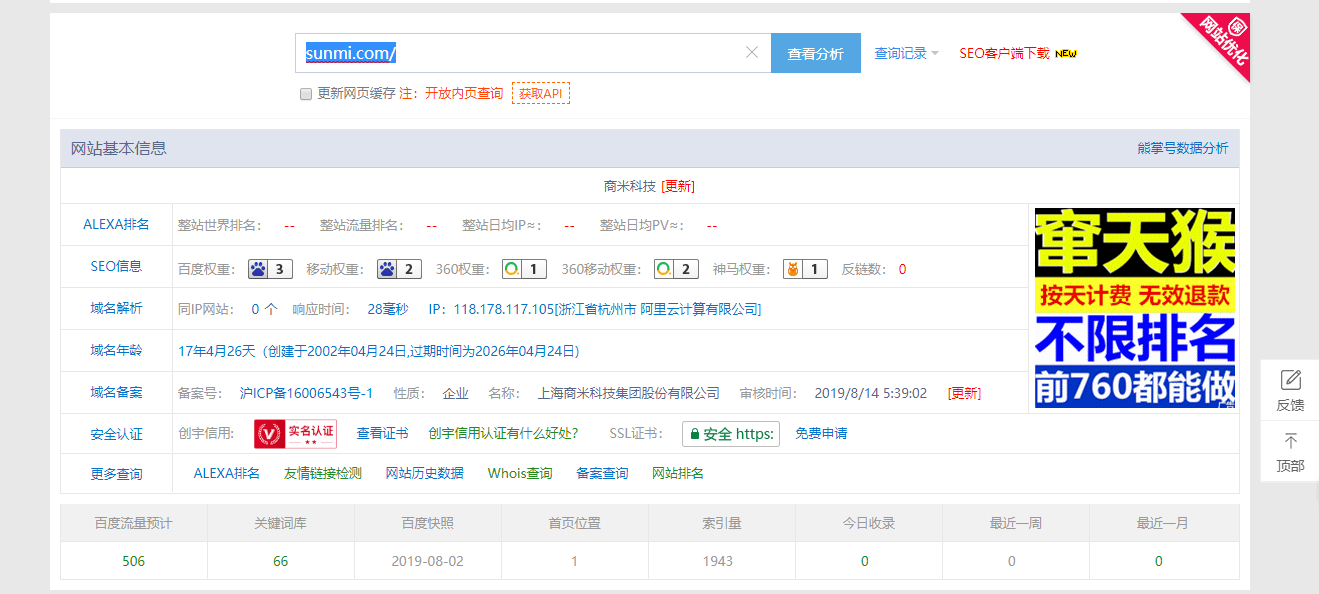Screen dimensions: 1319x594
Task: Click the 反链数 value 0
Action: pyautogui.click(x=902, y=269)
